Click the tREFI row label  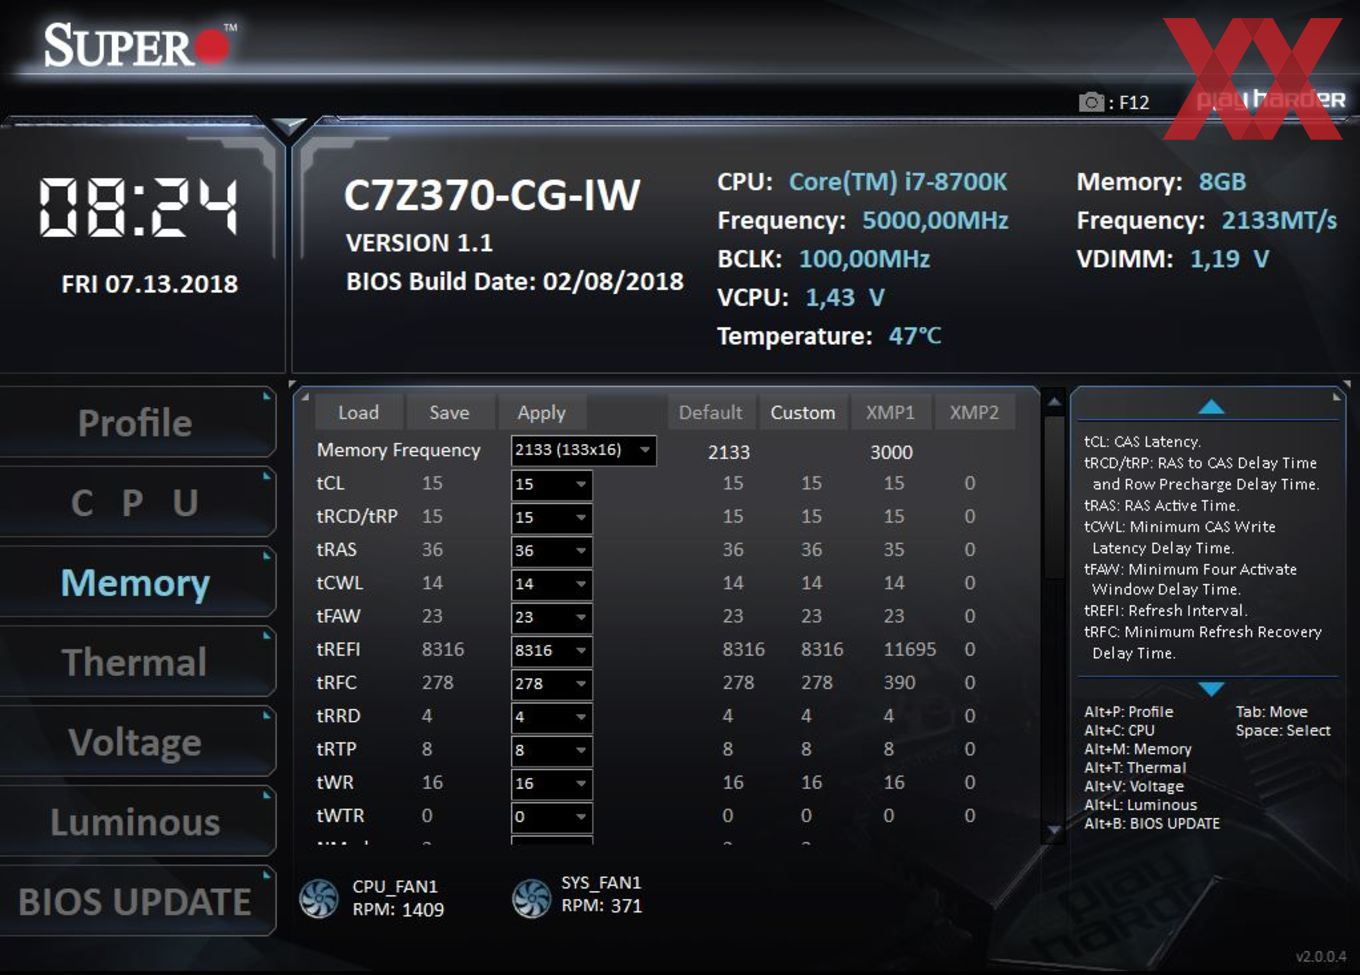pos(338,649)
